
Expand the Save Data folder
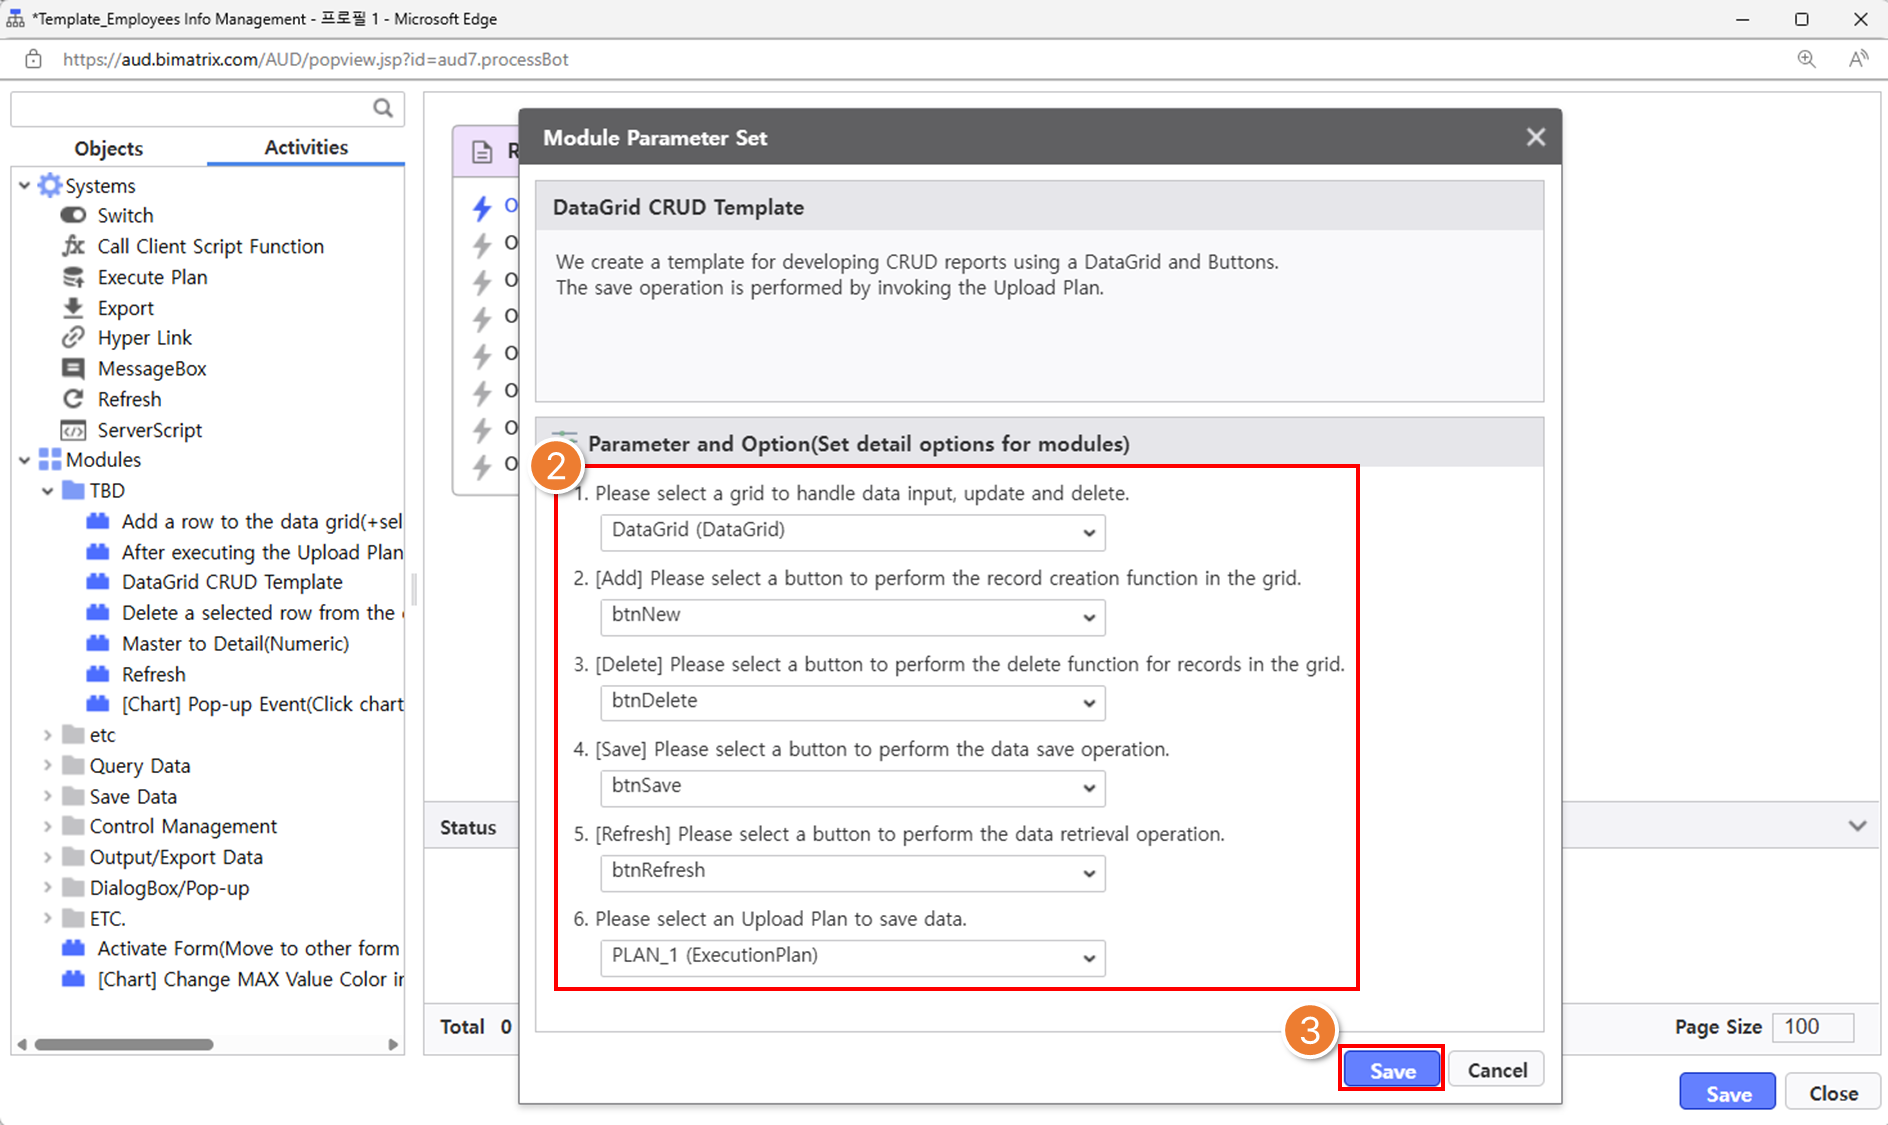[47, 796]
